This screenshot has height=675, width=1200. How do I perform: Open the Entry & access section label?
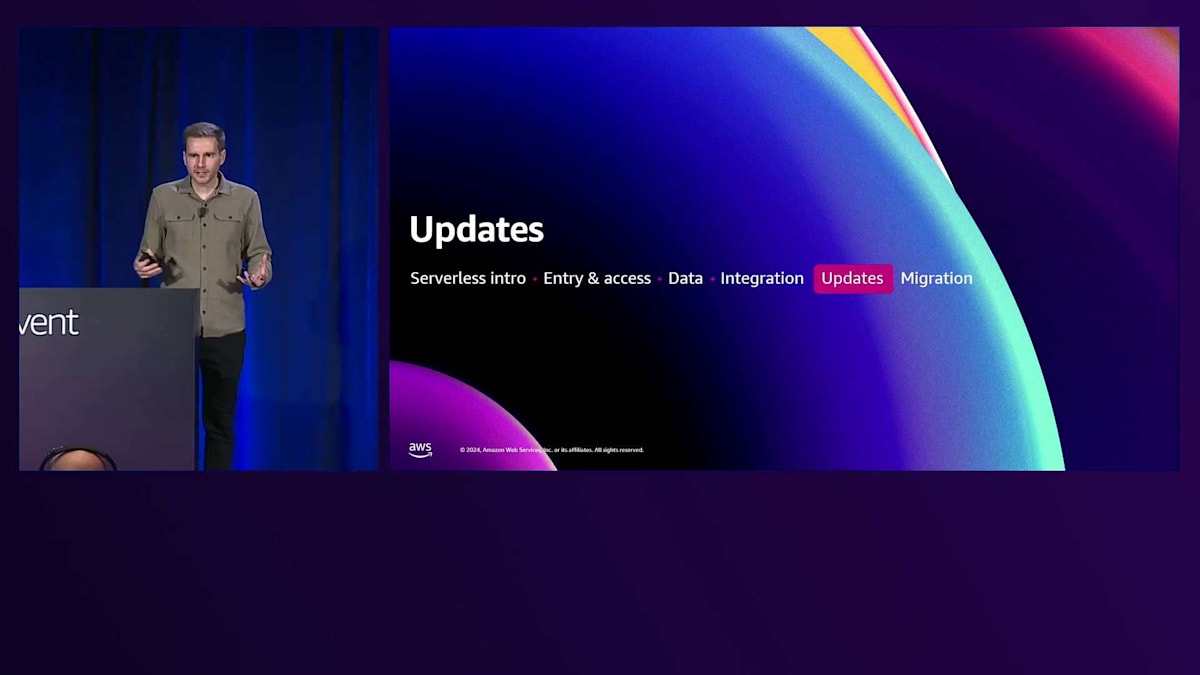coord(597,279)
